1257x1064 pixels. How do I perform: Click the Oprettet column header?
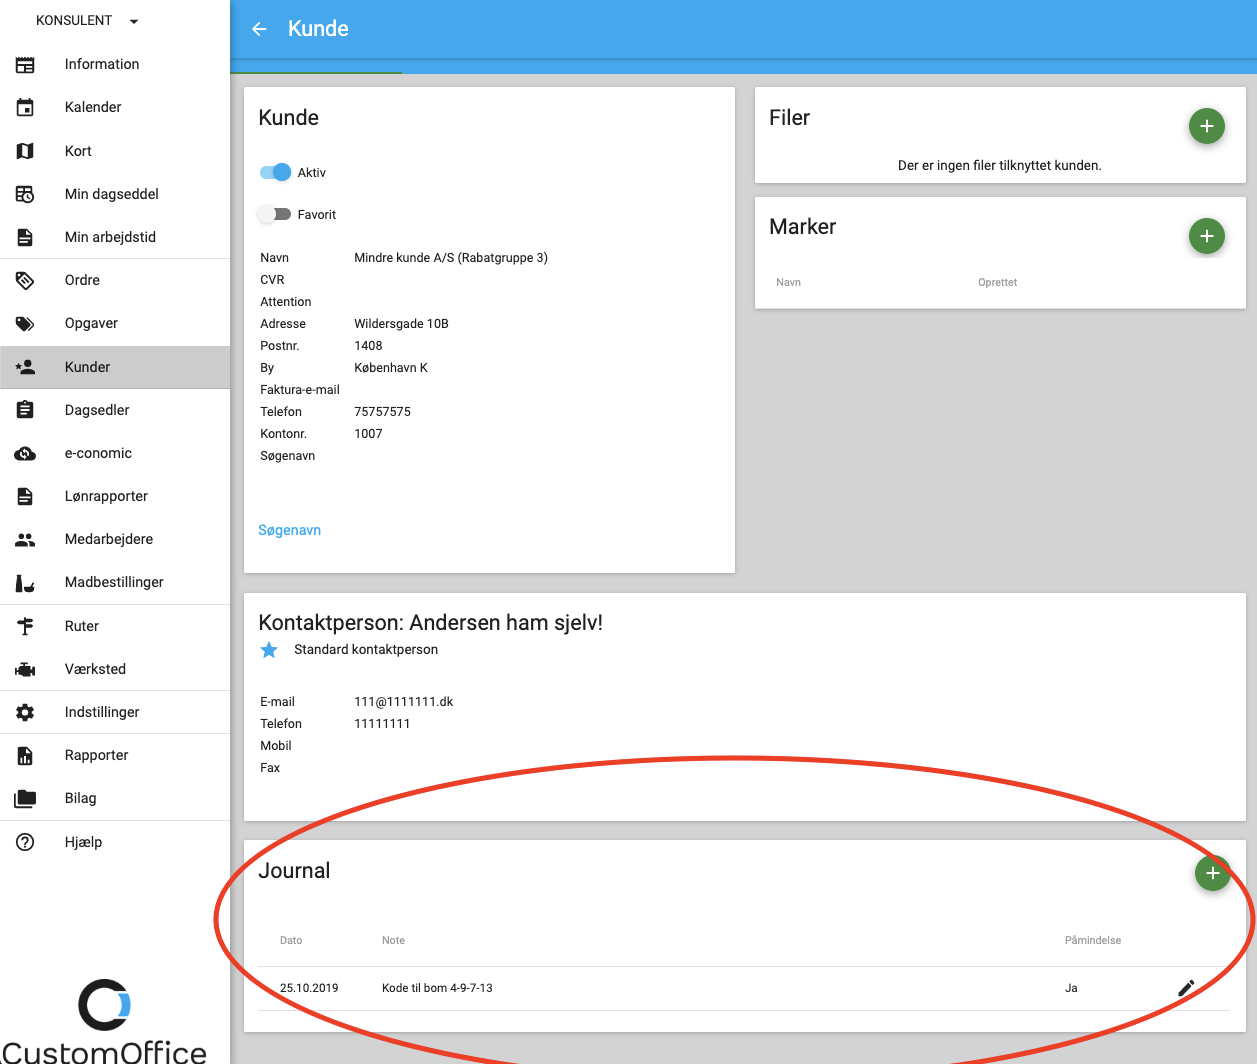coord(997,283)
